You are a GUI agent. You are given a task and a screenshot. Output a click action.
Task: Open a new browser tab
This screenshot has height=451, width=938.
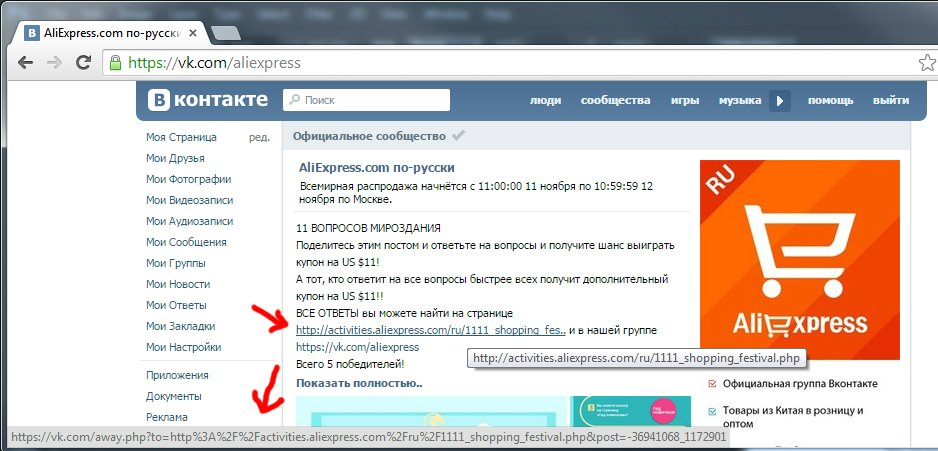pos(226,33)
